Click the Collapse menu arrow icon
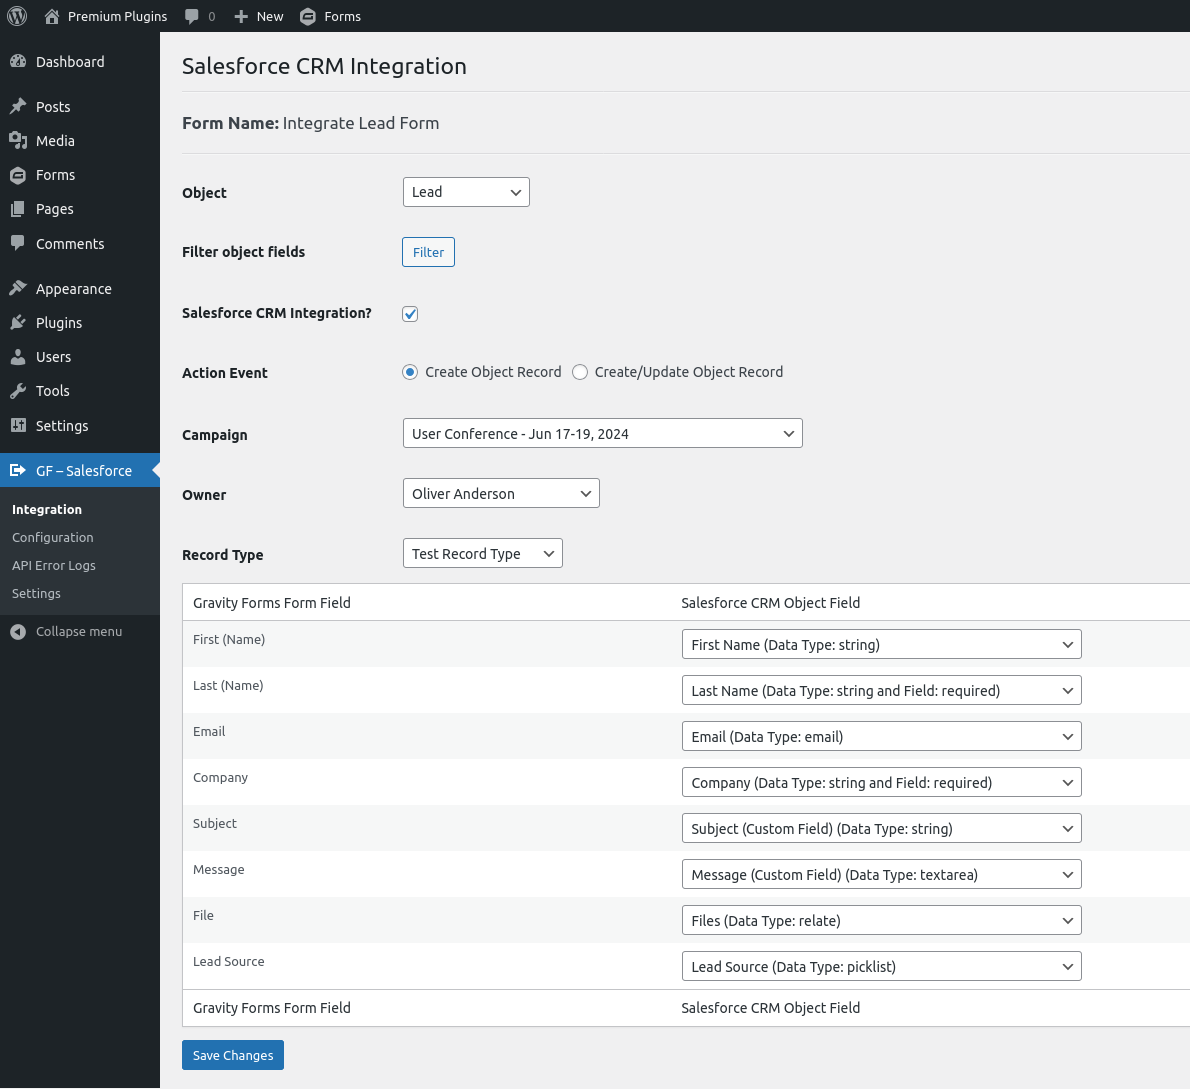The width and height of the screenshot is (1190, 1089). (18, 632)
